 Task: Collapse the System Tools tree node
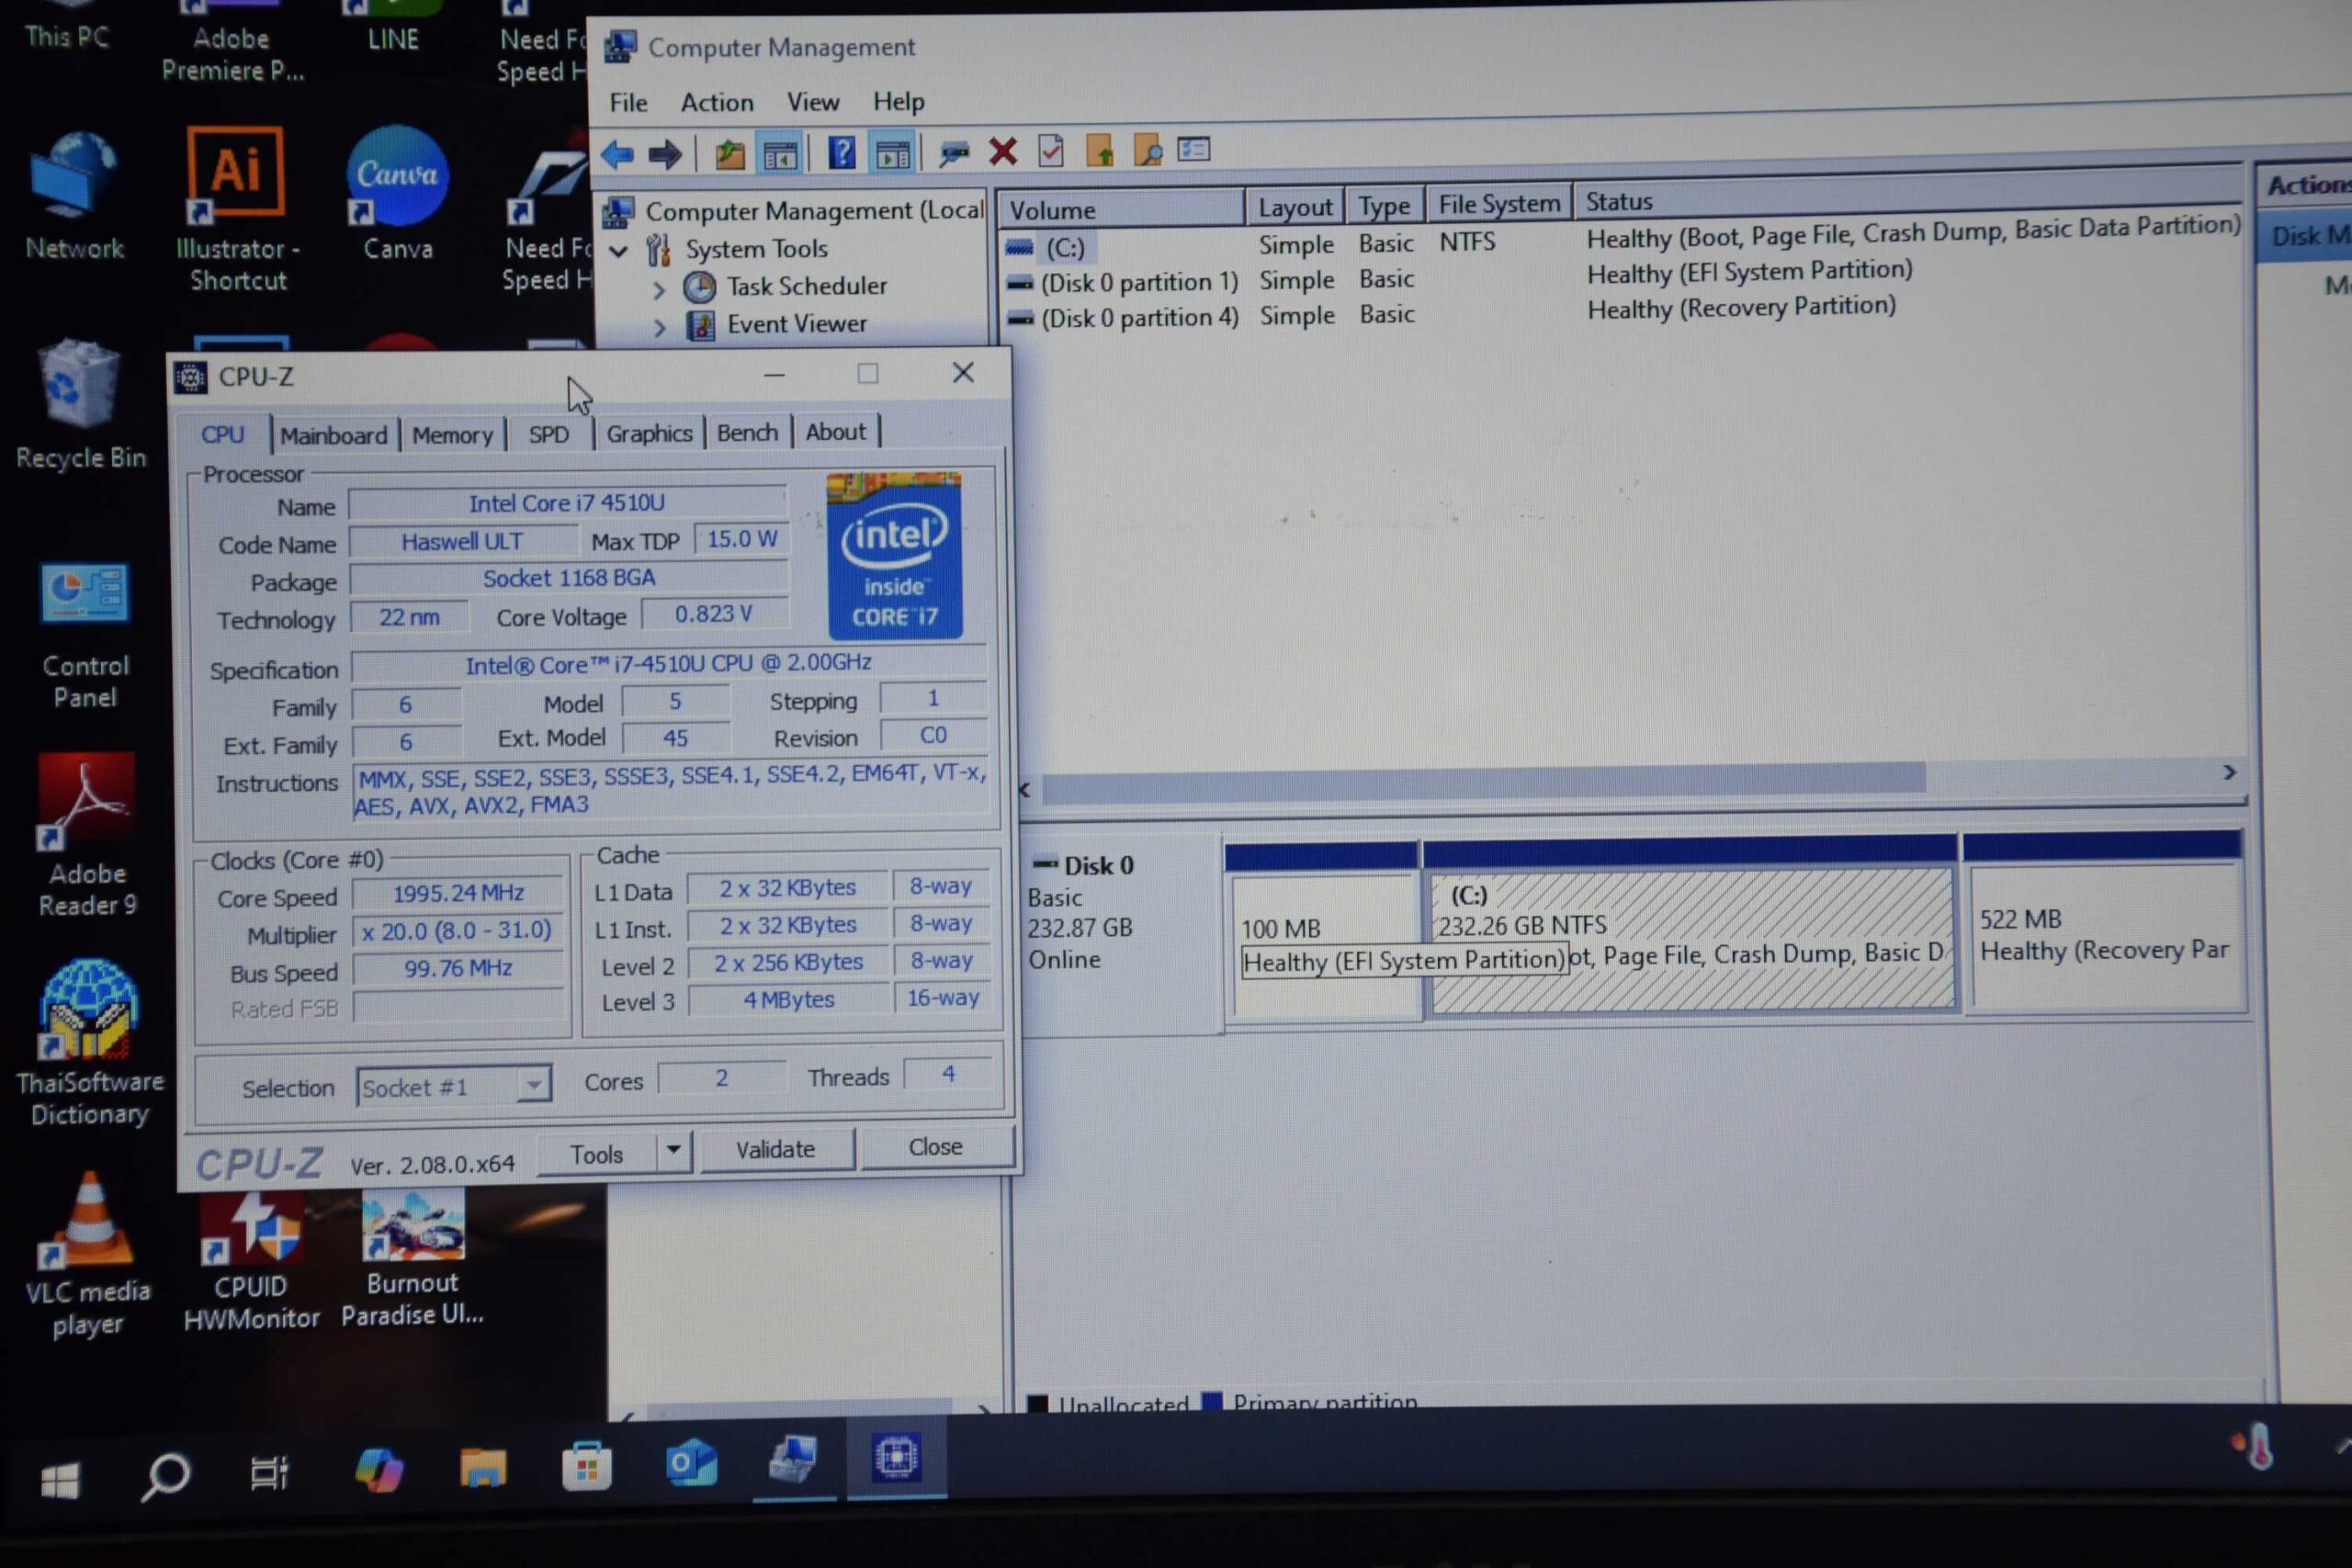pos(619,251)
